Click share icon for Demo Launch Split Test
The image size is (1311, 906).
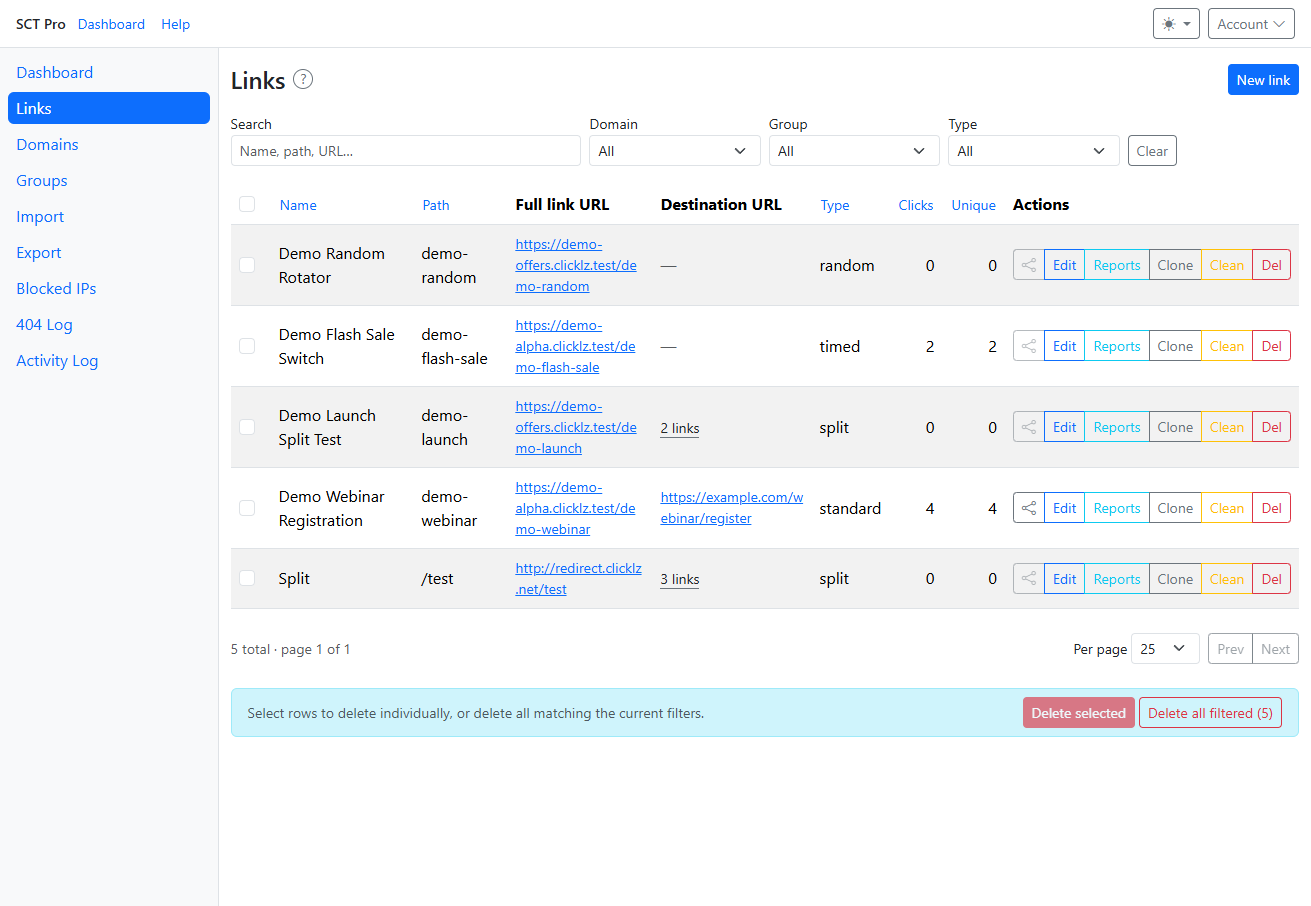1029,427
